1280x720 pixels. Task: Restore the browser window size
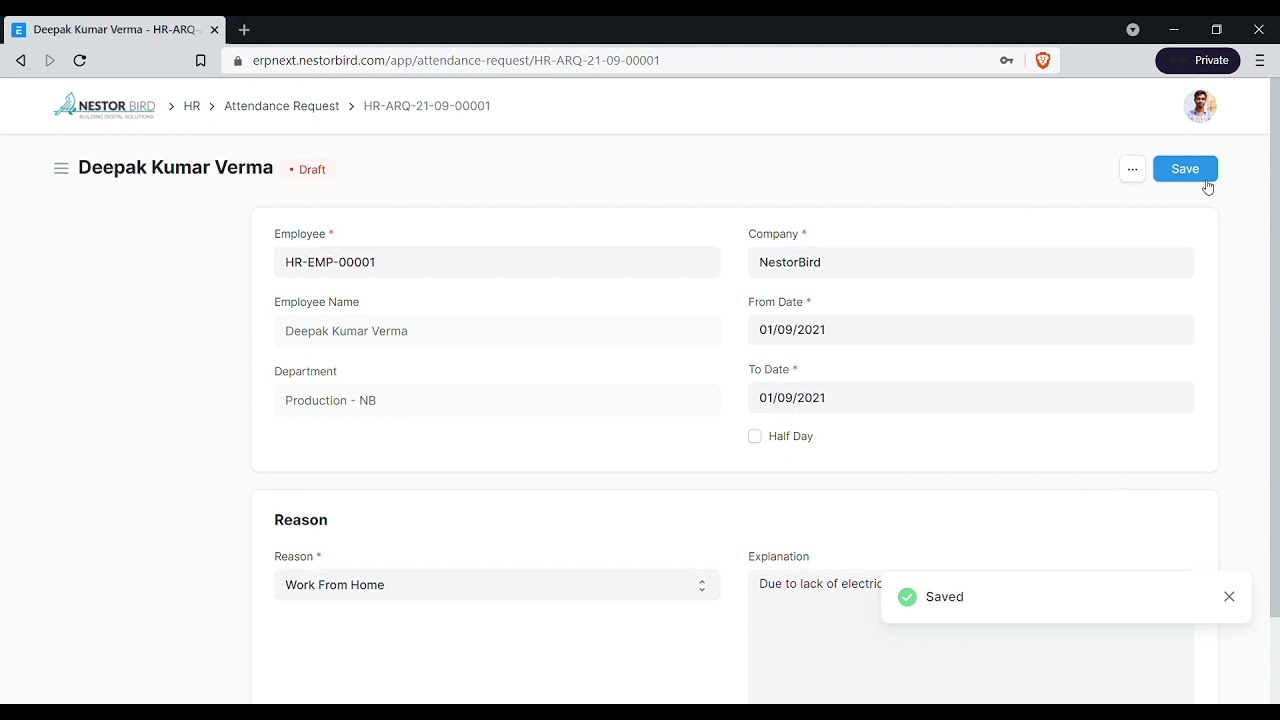[1216, 30]
